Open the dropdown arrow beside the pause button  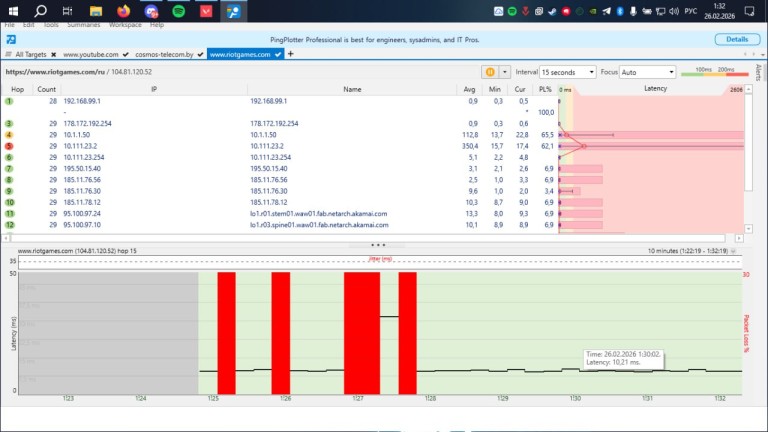coord(504,72)
